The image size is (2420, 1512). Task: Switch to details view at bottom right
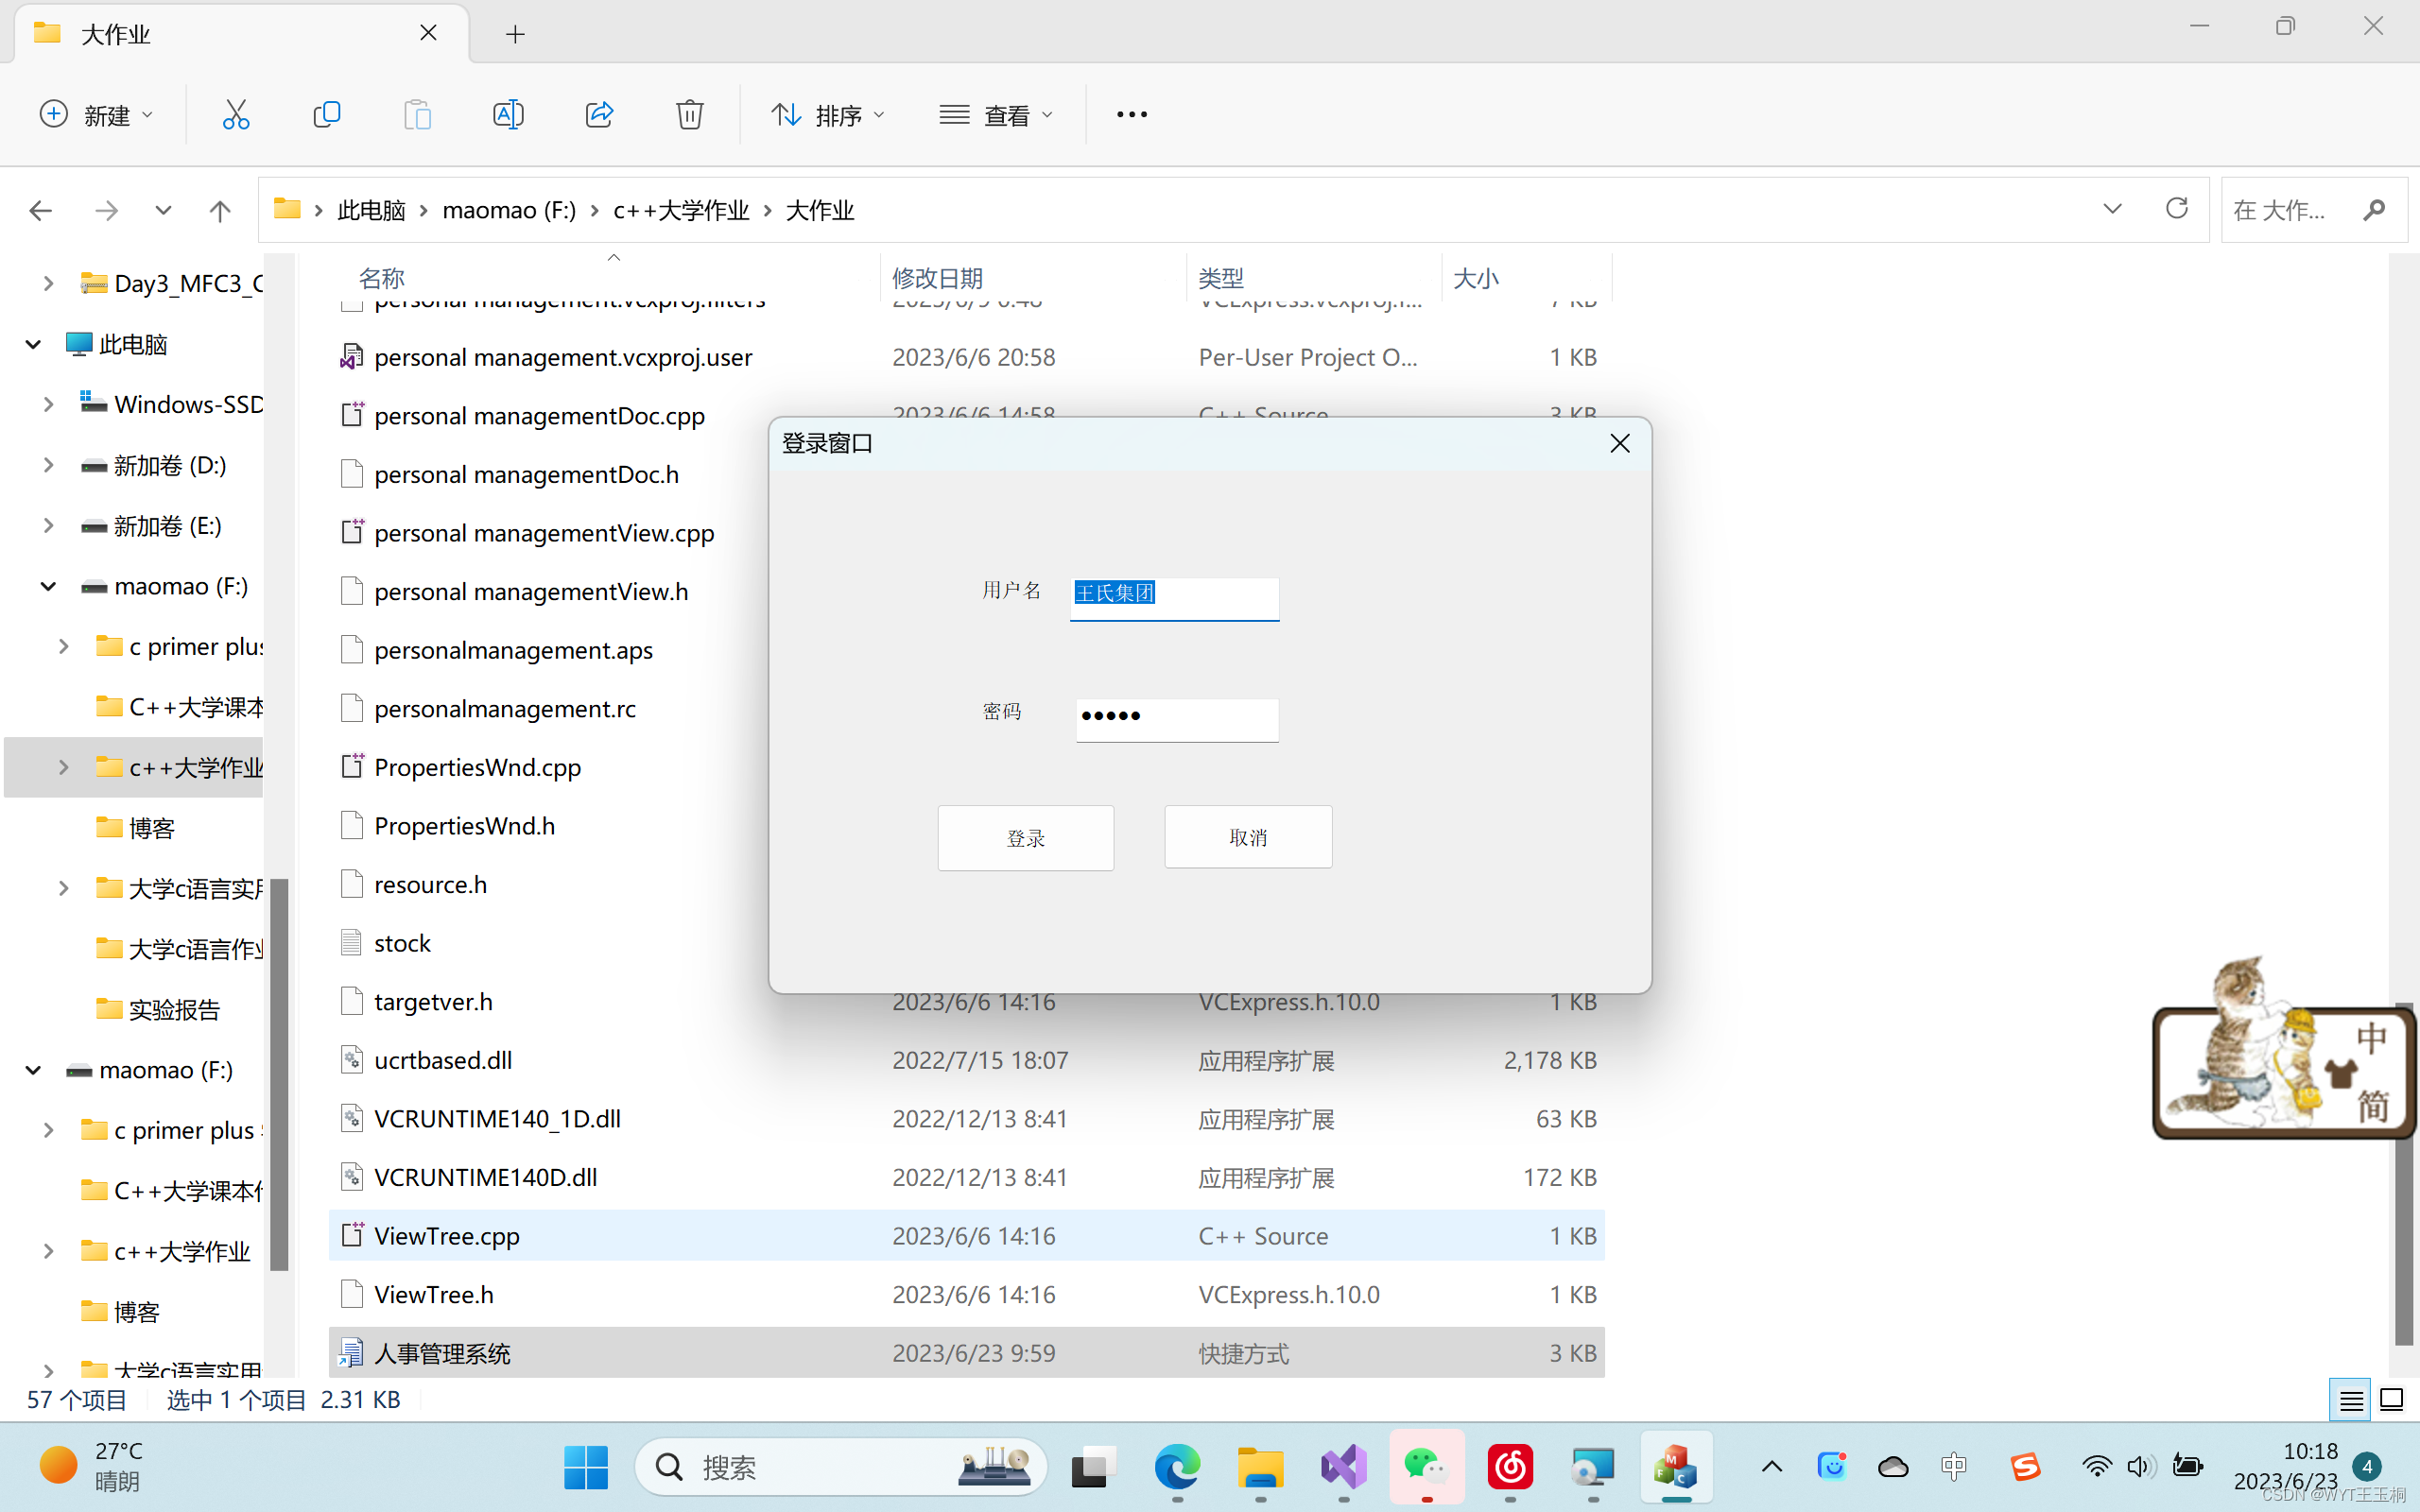pyautogui.click(x=2350, y=1399)
